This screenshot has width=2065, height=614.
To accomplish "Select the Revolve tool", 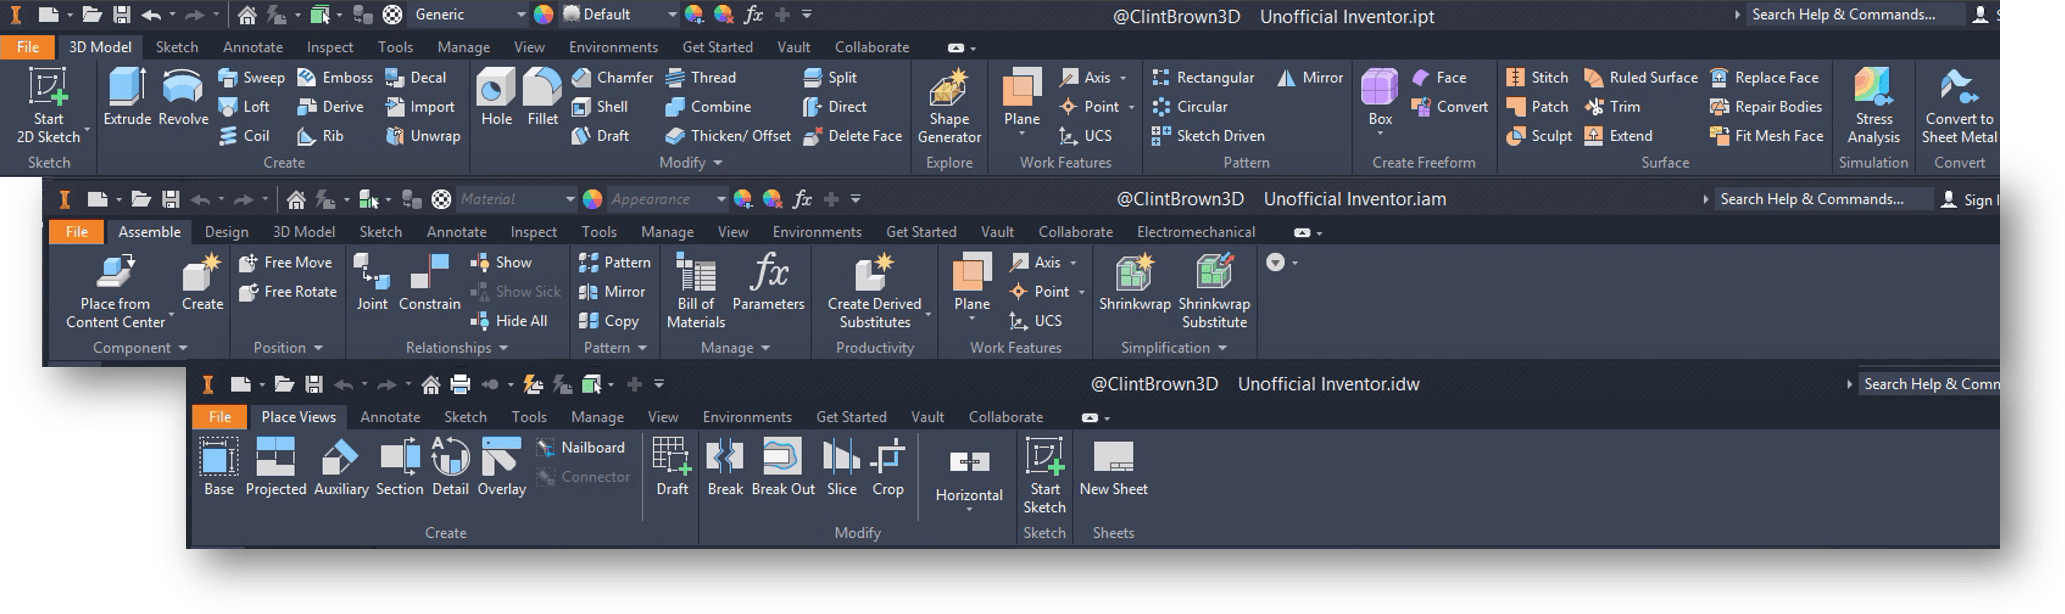I will tap(183, 97).
